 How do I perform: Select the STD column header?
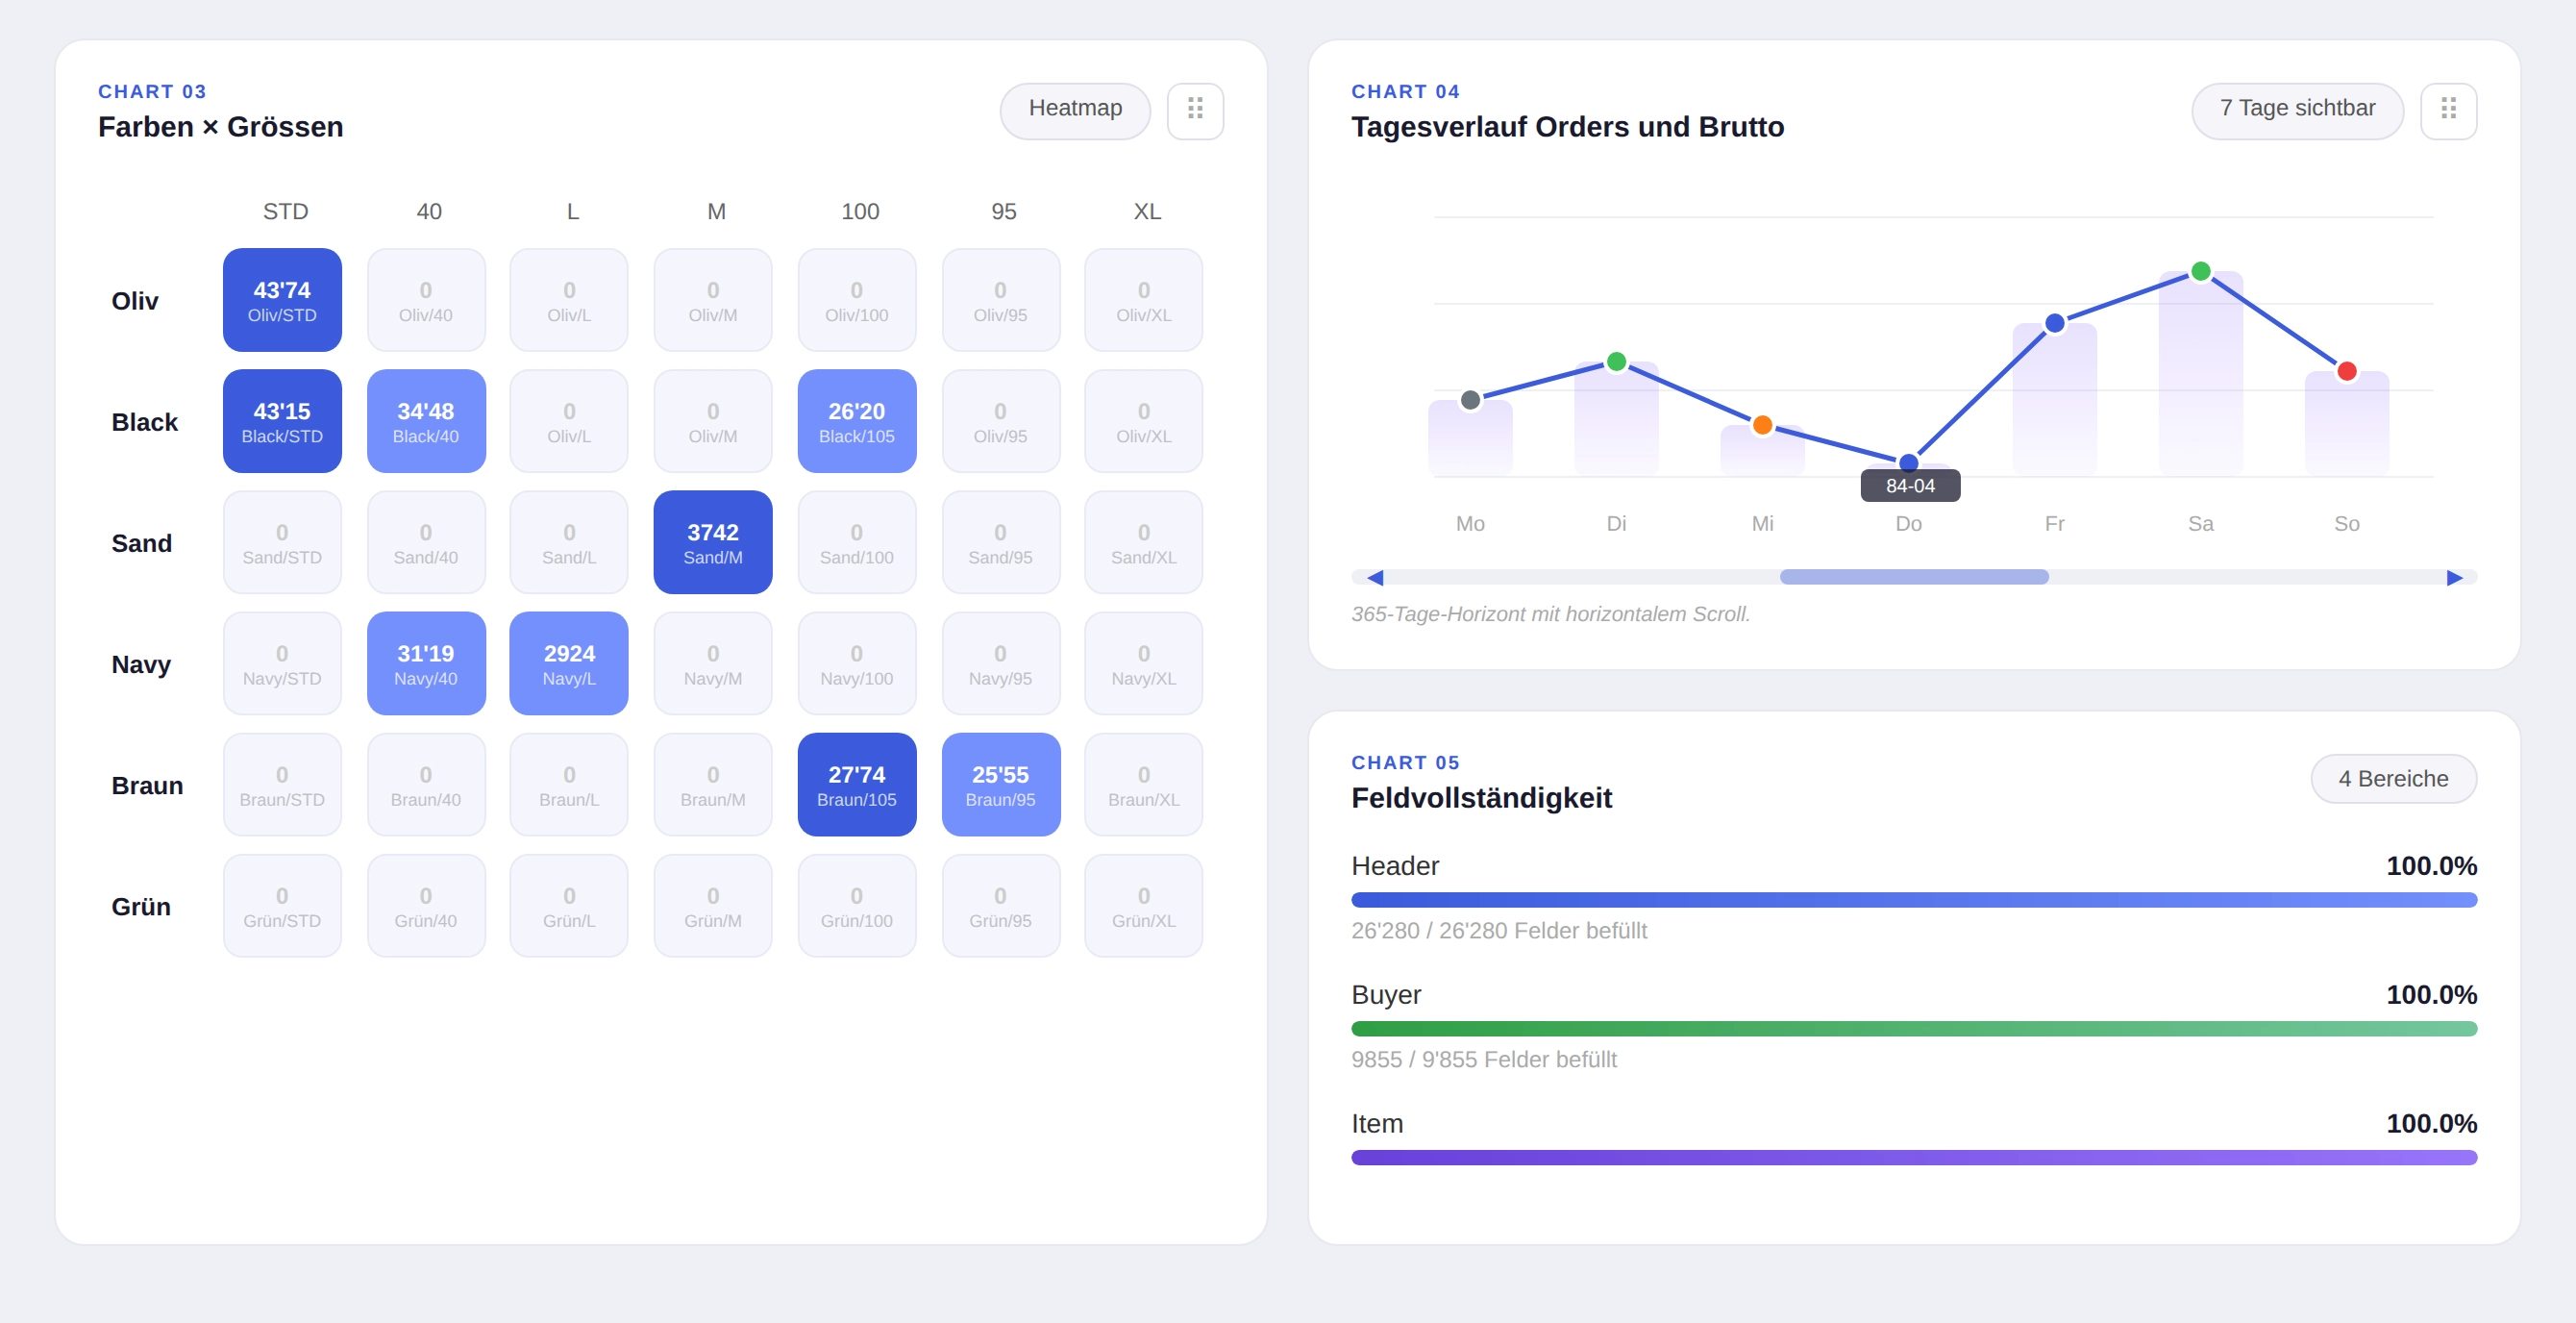[285, 211]
